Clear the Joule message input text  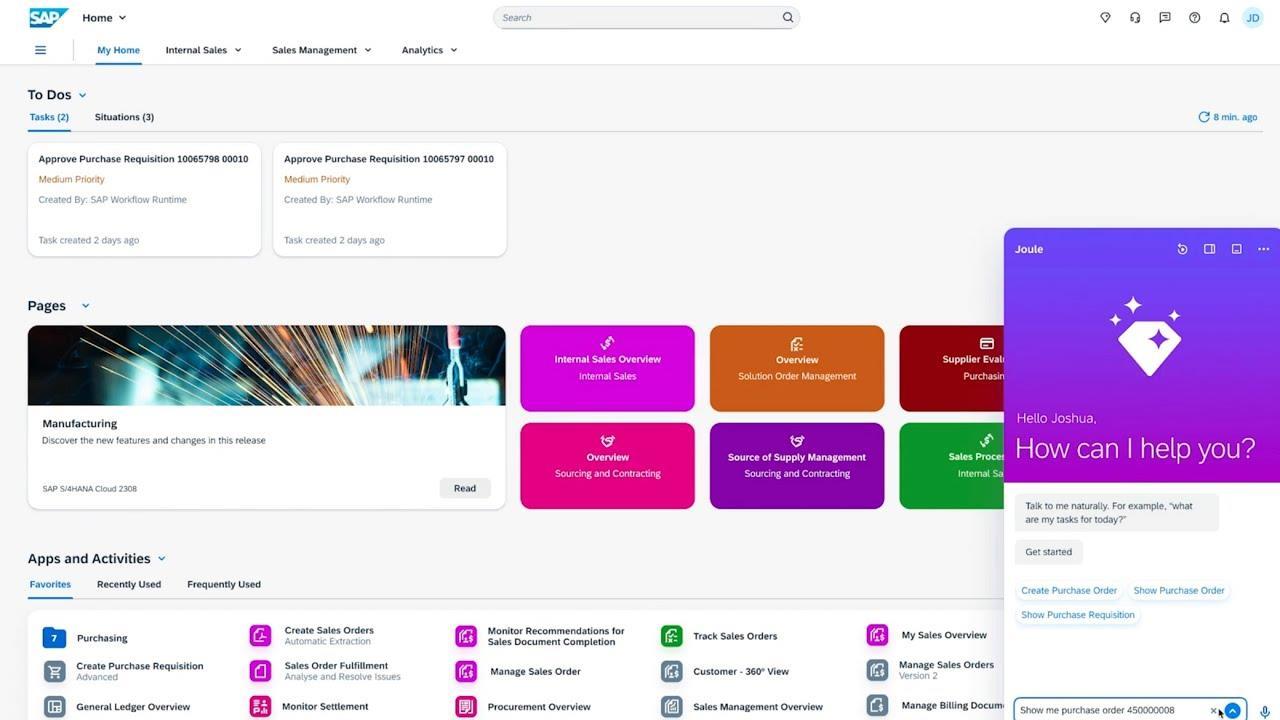(1214, 711)
